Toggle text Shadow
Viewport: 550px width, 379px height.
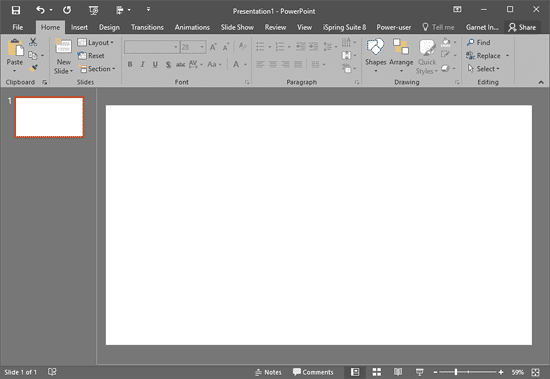click(x=168, y=65)
